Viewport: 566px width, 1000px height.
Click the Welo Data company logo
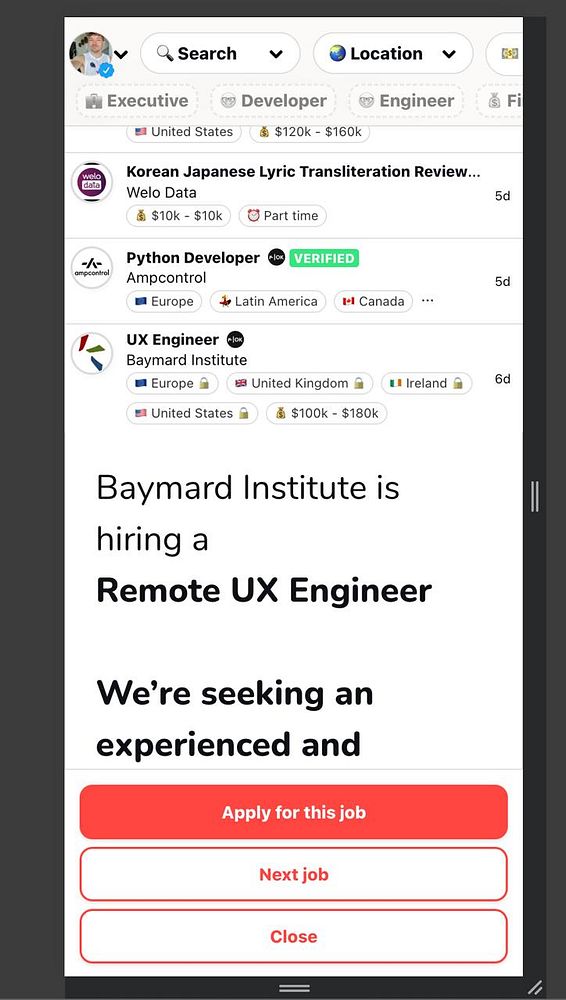pyautogui.click(x=92, y=182)
